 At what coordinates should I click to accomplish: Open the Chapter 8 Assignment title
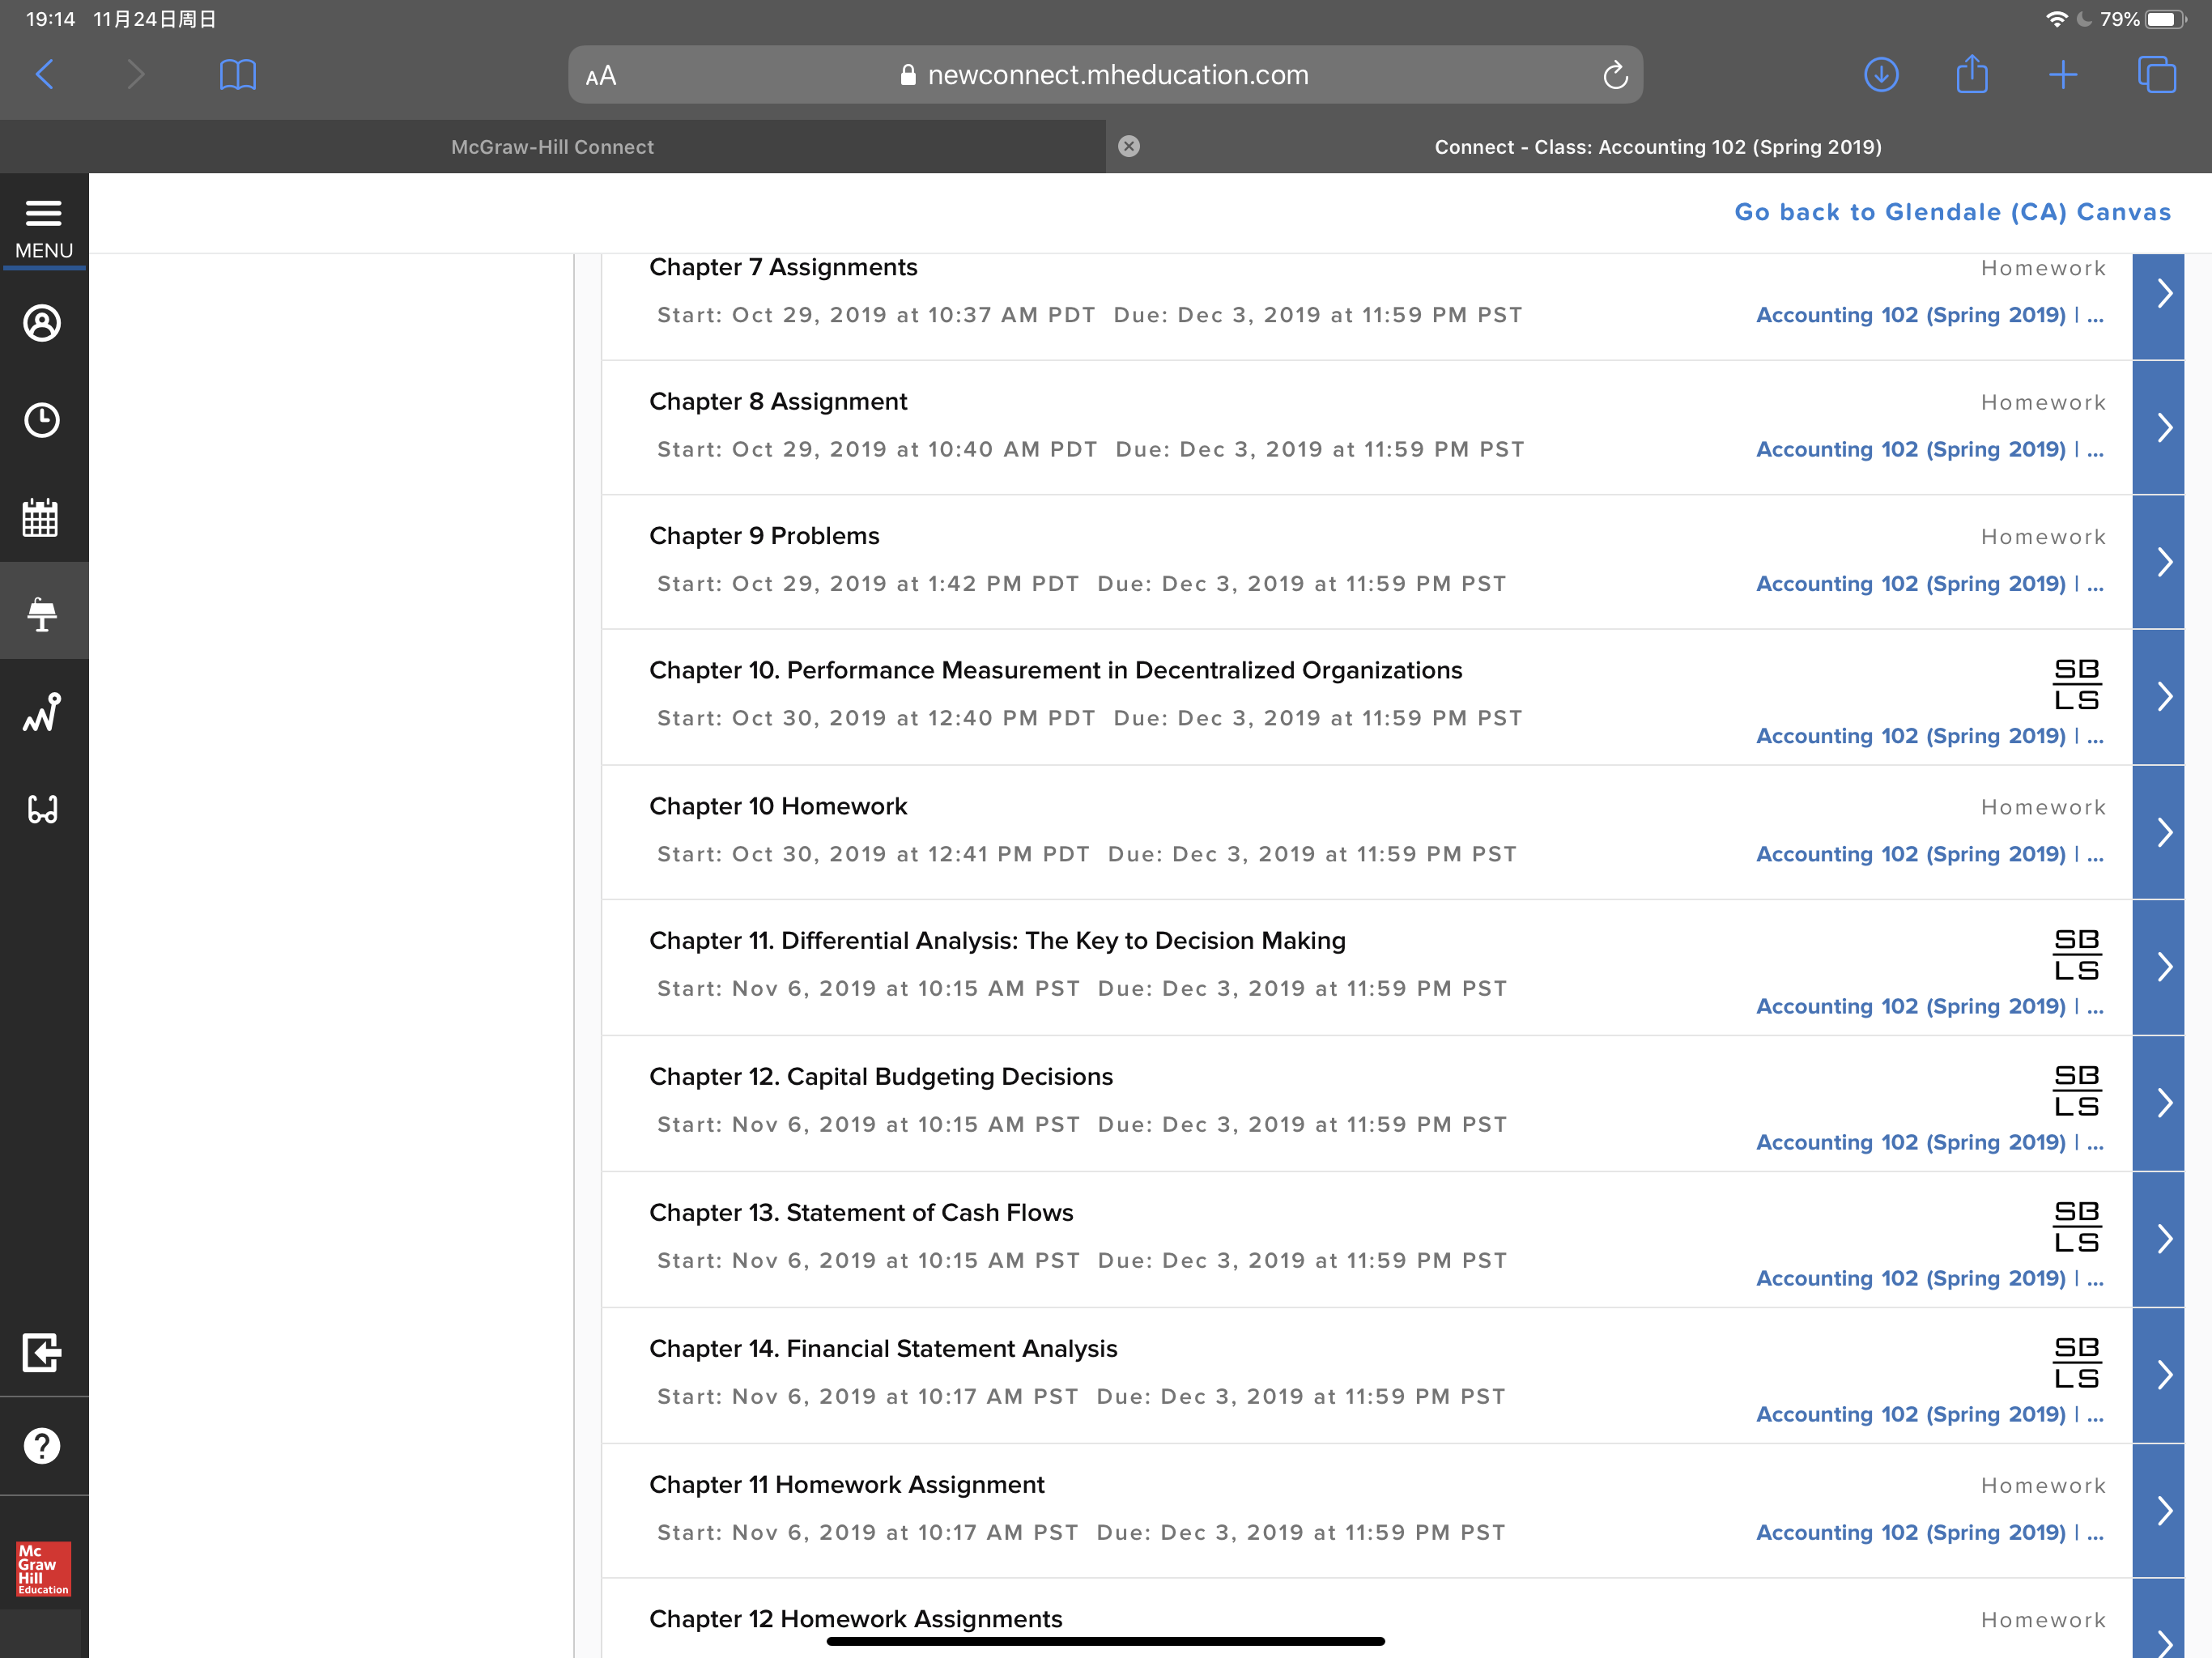click(x=778, y=401)
